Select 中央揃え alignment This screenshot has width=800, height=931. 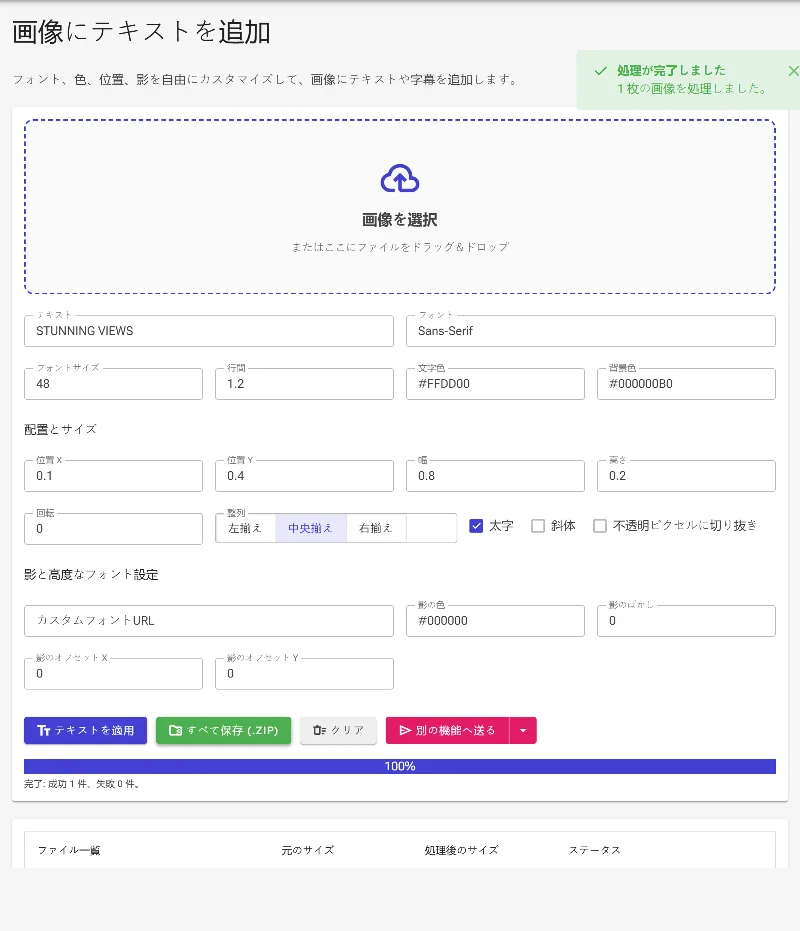[x=311, y=528]
